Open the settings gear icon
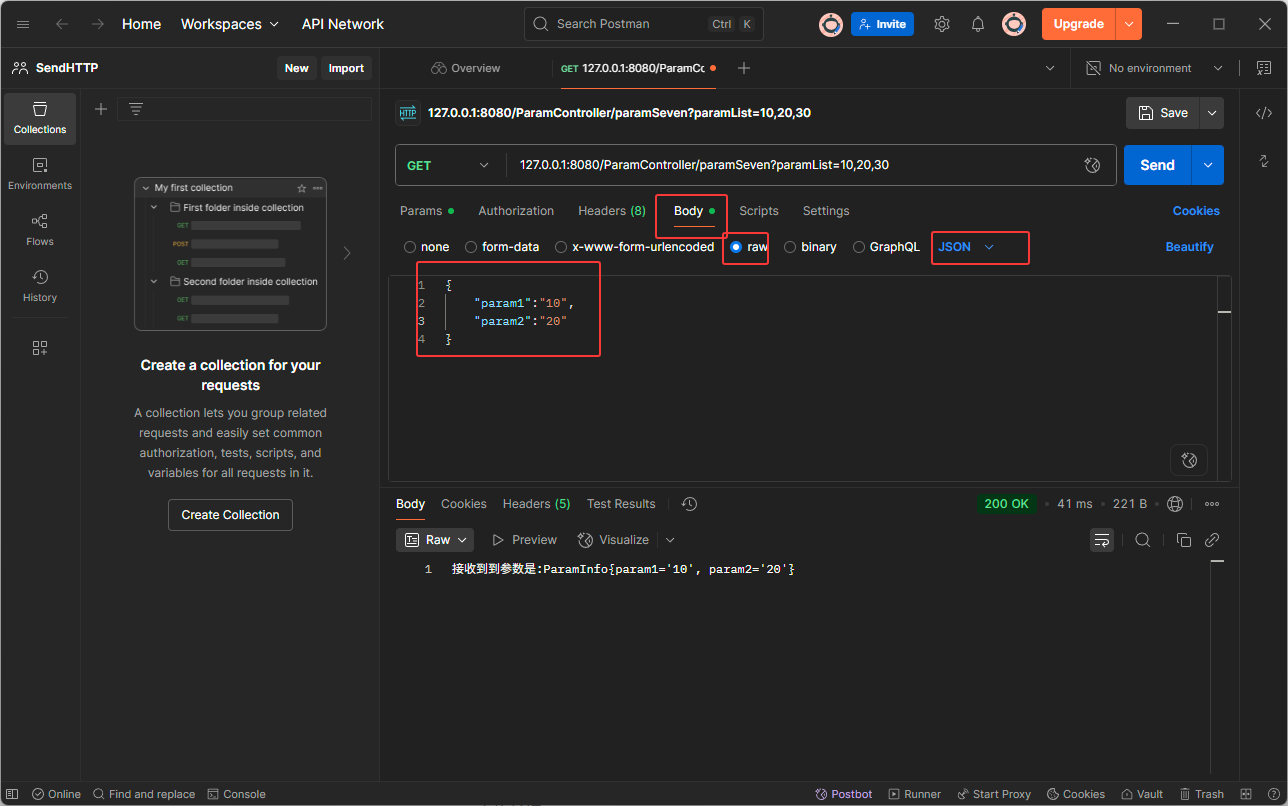1288x806 pixels. click(942, 24)
